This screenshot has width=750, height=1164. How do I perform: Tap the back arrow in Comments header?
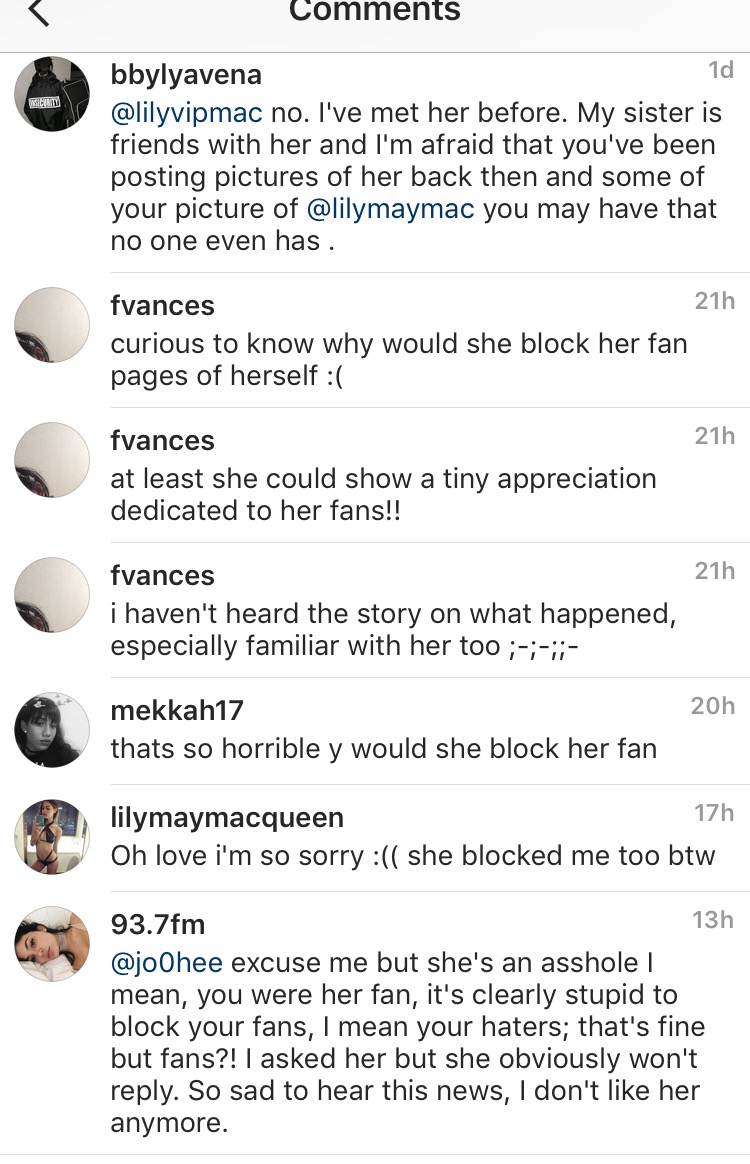click(38, 12)
